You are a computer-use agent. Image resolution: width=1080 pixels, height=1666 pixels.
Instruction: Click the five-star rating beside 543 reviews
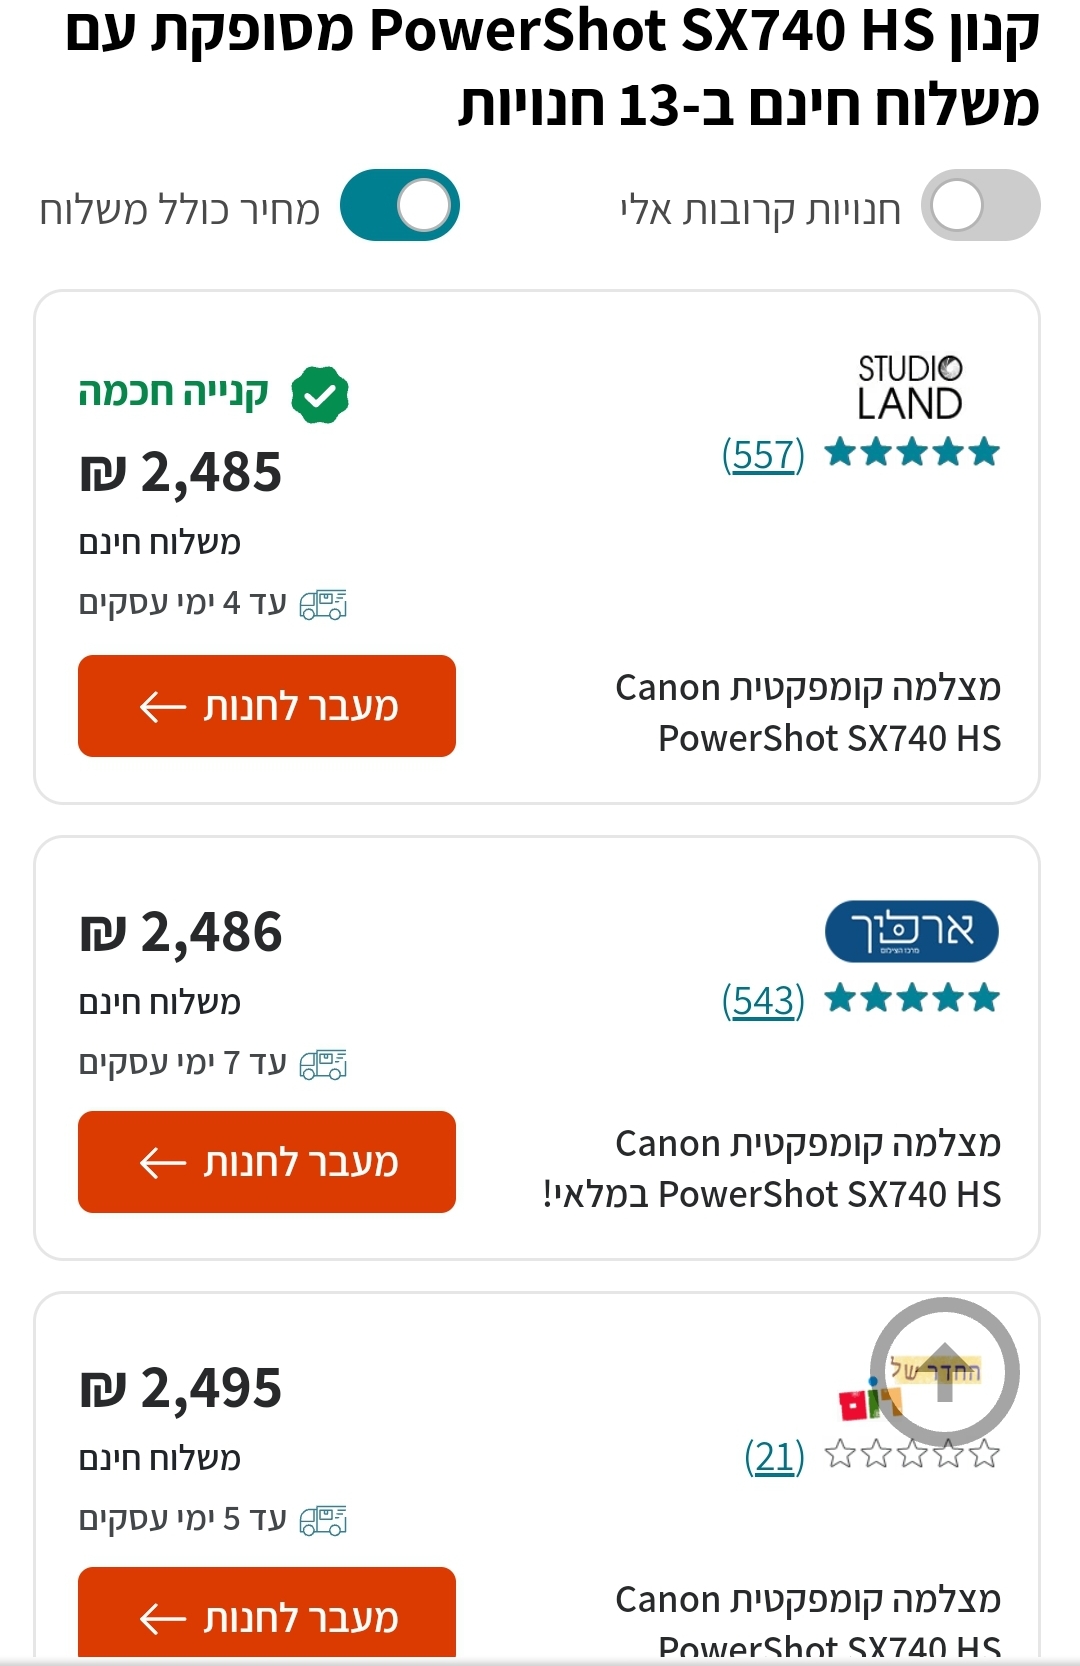[x=912, y=999]
